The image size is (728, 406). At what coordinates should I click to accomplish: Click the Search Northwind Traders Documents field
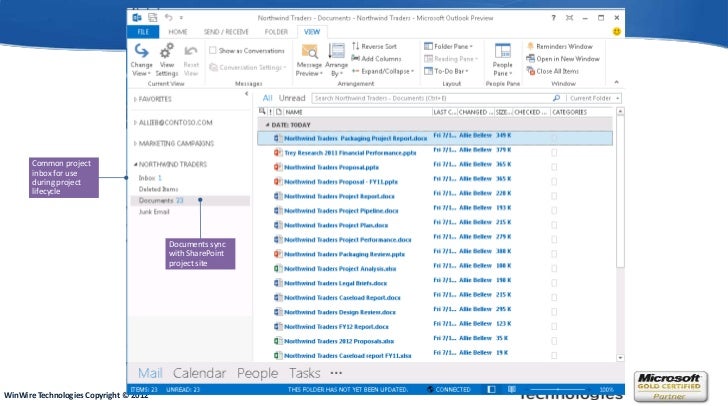coord(432,98)
